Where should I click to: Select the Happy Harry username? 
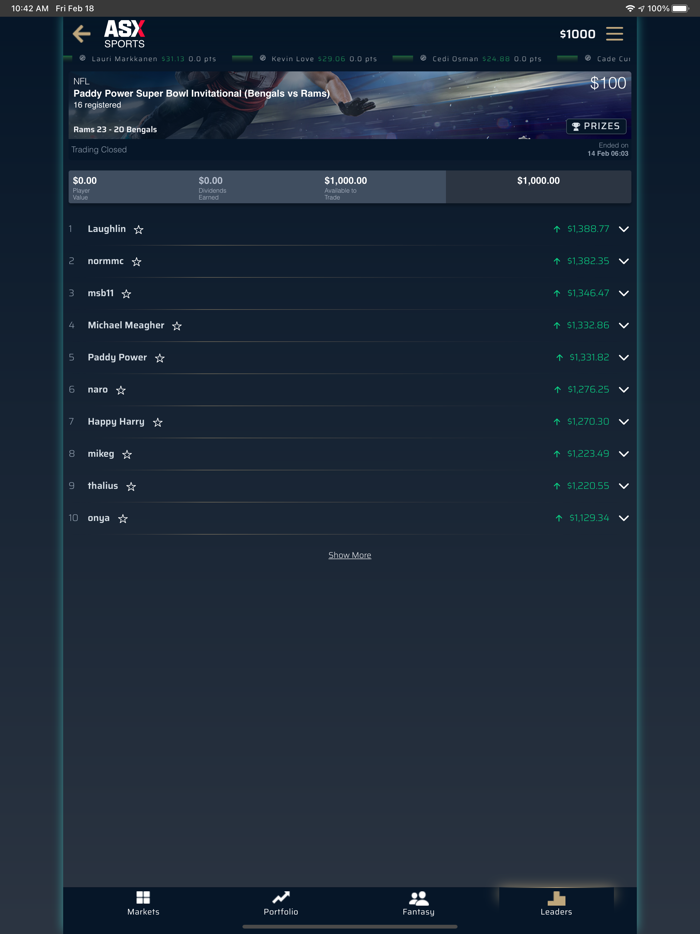point(116,422)
